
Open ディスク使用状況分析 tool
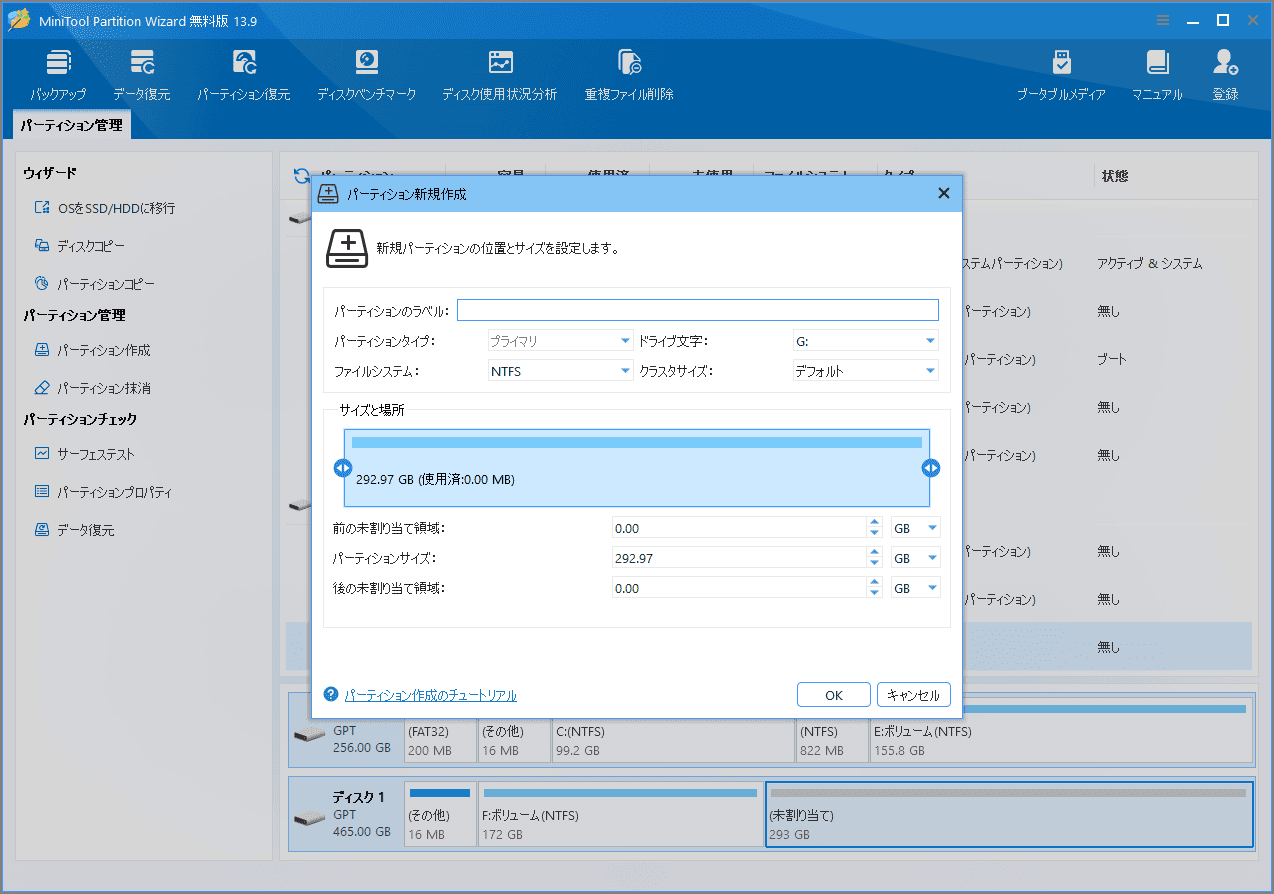pos(499,75)
